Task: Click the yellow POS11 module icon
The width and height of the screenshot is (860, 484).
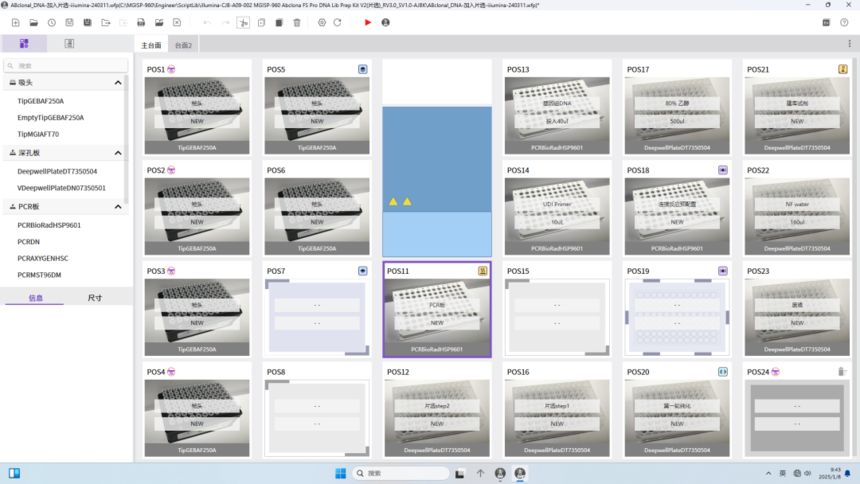Action: pyautogui.click(x=483, y=271)
